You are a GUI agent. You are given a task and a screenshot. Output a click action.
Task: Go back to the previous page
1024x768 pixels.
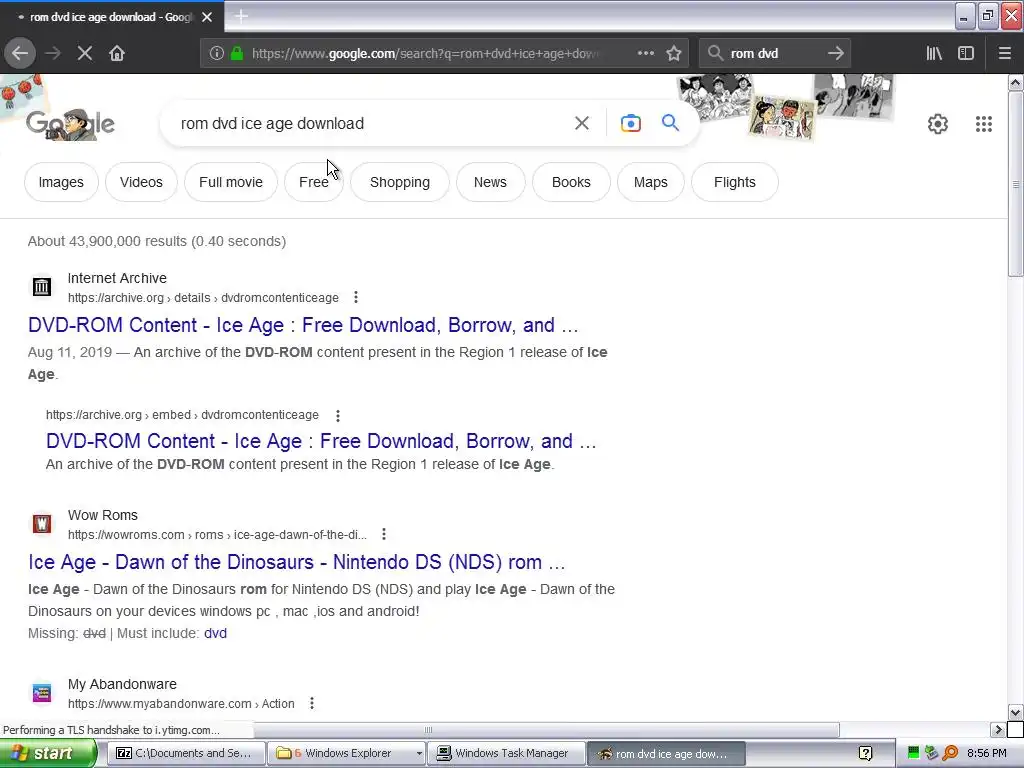tap(20, 54)
